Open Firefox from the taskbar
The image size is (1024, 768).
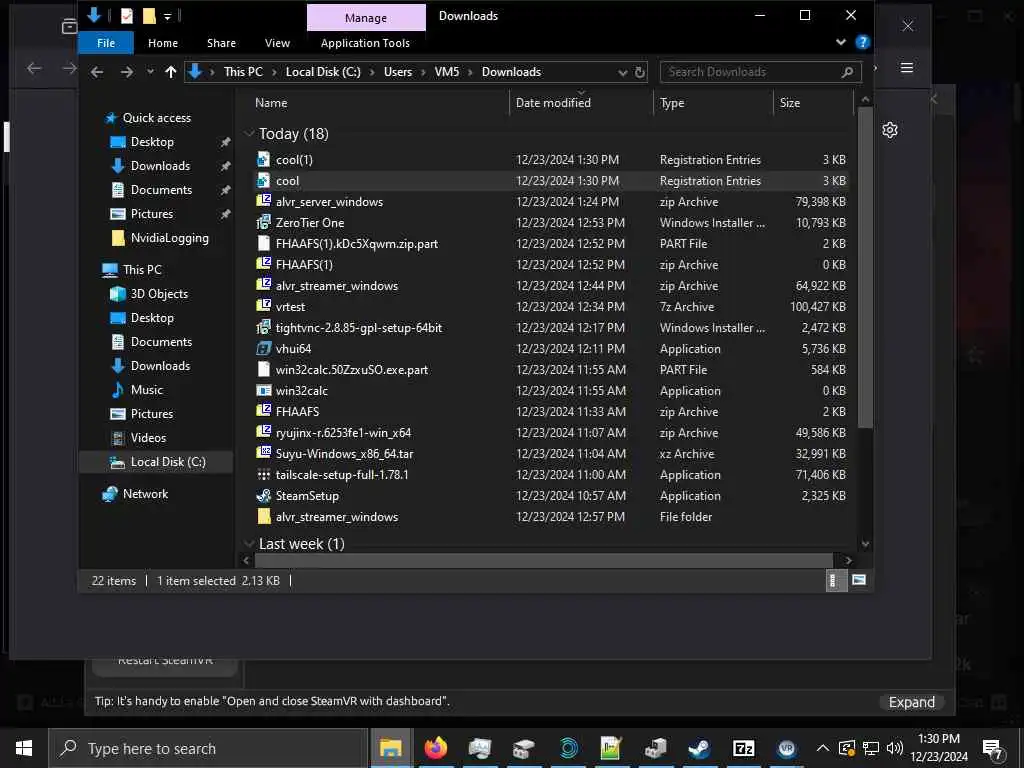(x=436, y=748)
